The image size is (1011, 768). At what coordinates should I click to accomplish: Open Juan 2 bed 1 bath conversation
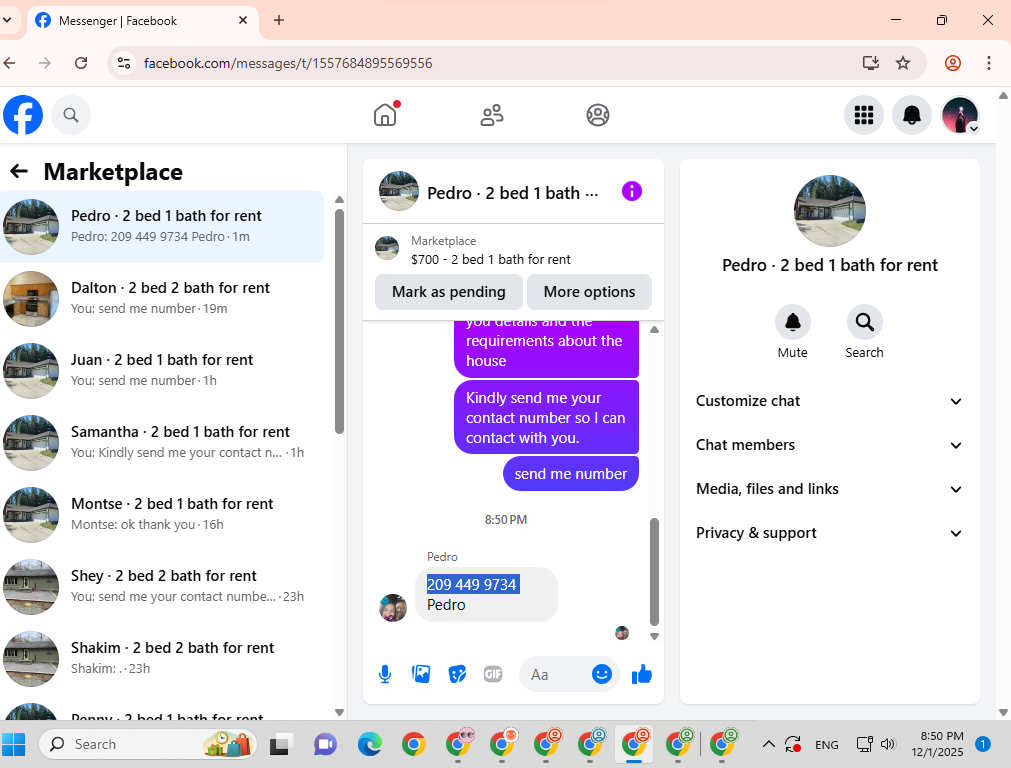[x=162, y=371]
